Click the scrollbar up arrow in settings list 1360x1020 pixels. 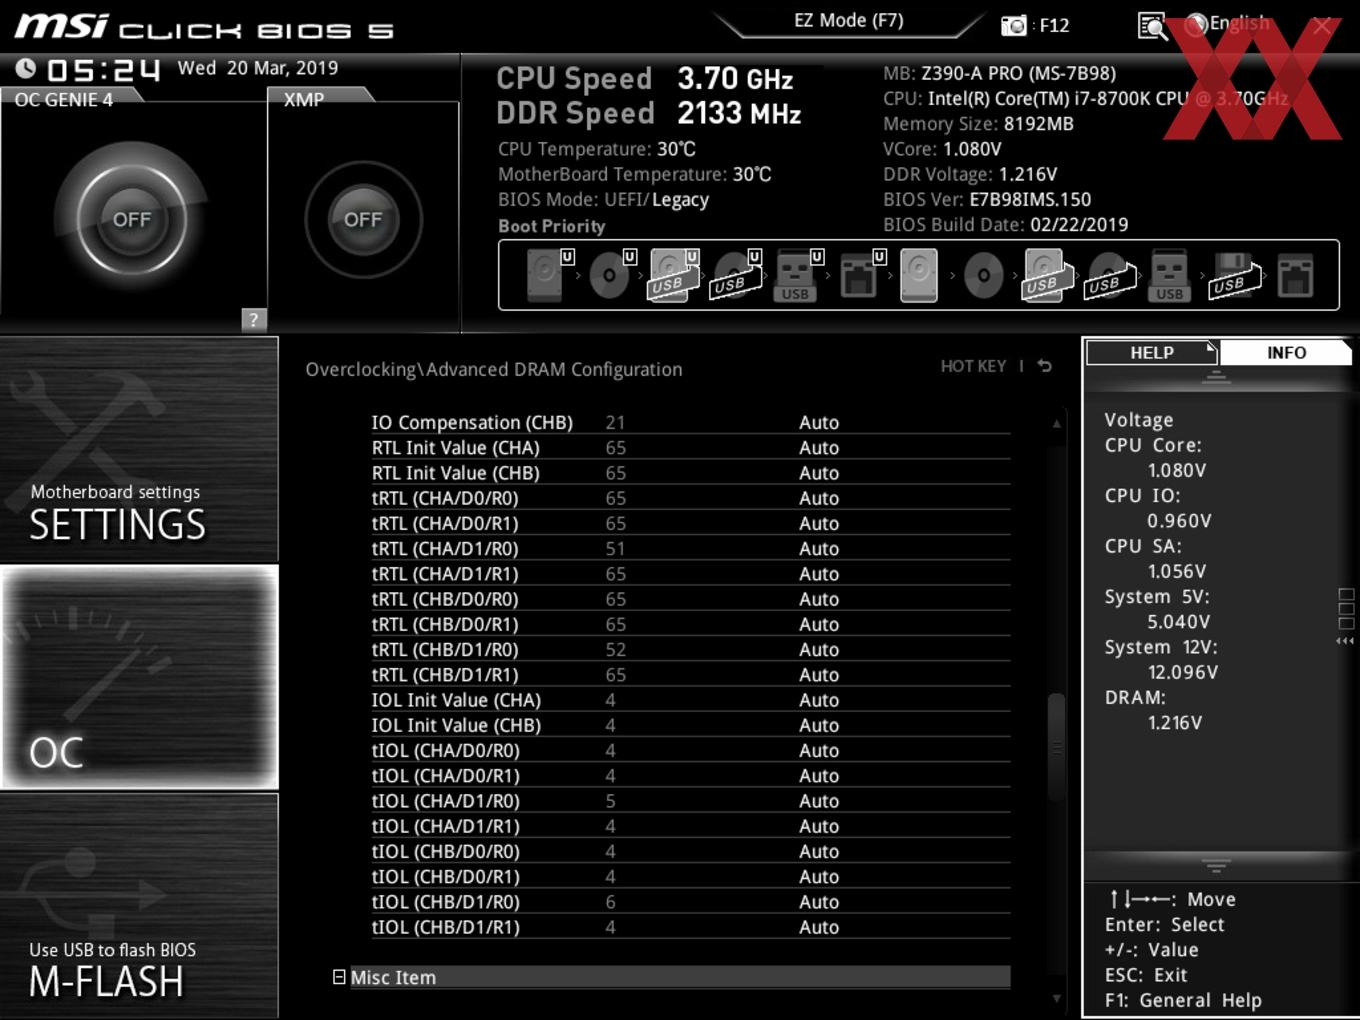click(x=1056, y=424)
